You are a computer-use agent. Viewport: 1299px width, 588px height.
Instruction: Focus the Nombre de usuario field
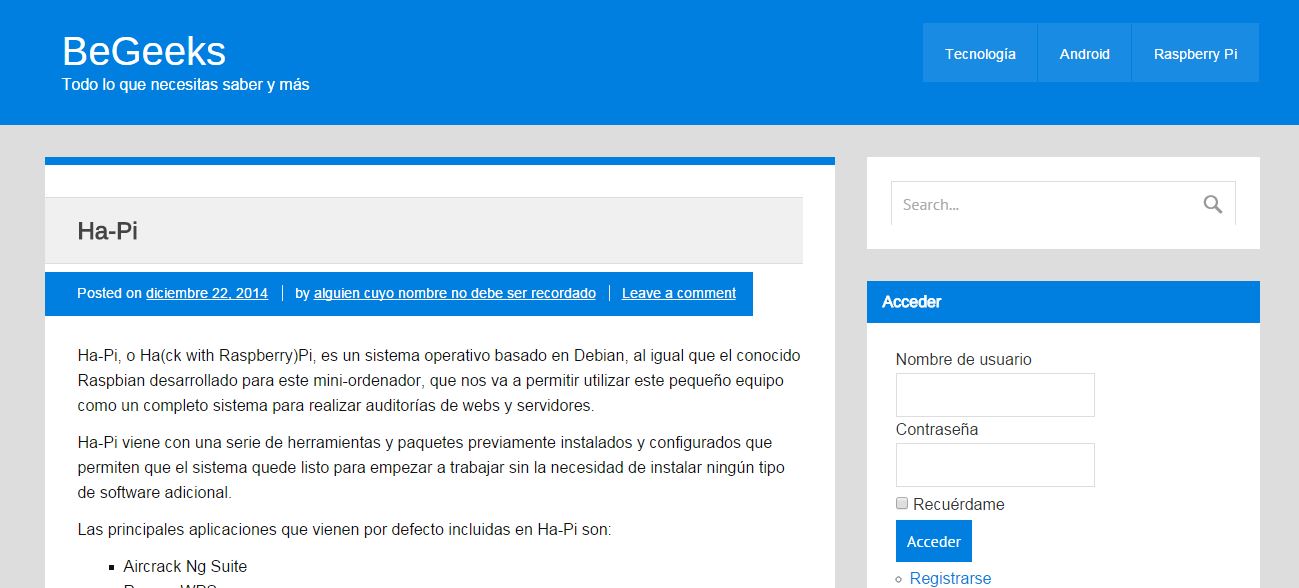tap(995, 394)
